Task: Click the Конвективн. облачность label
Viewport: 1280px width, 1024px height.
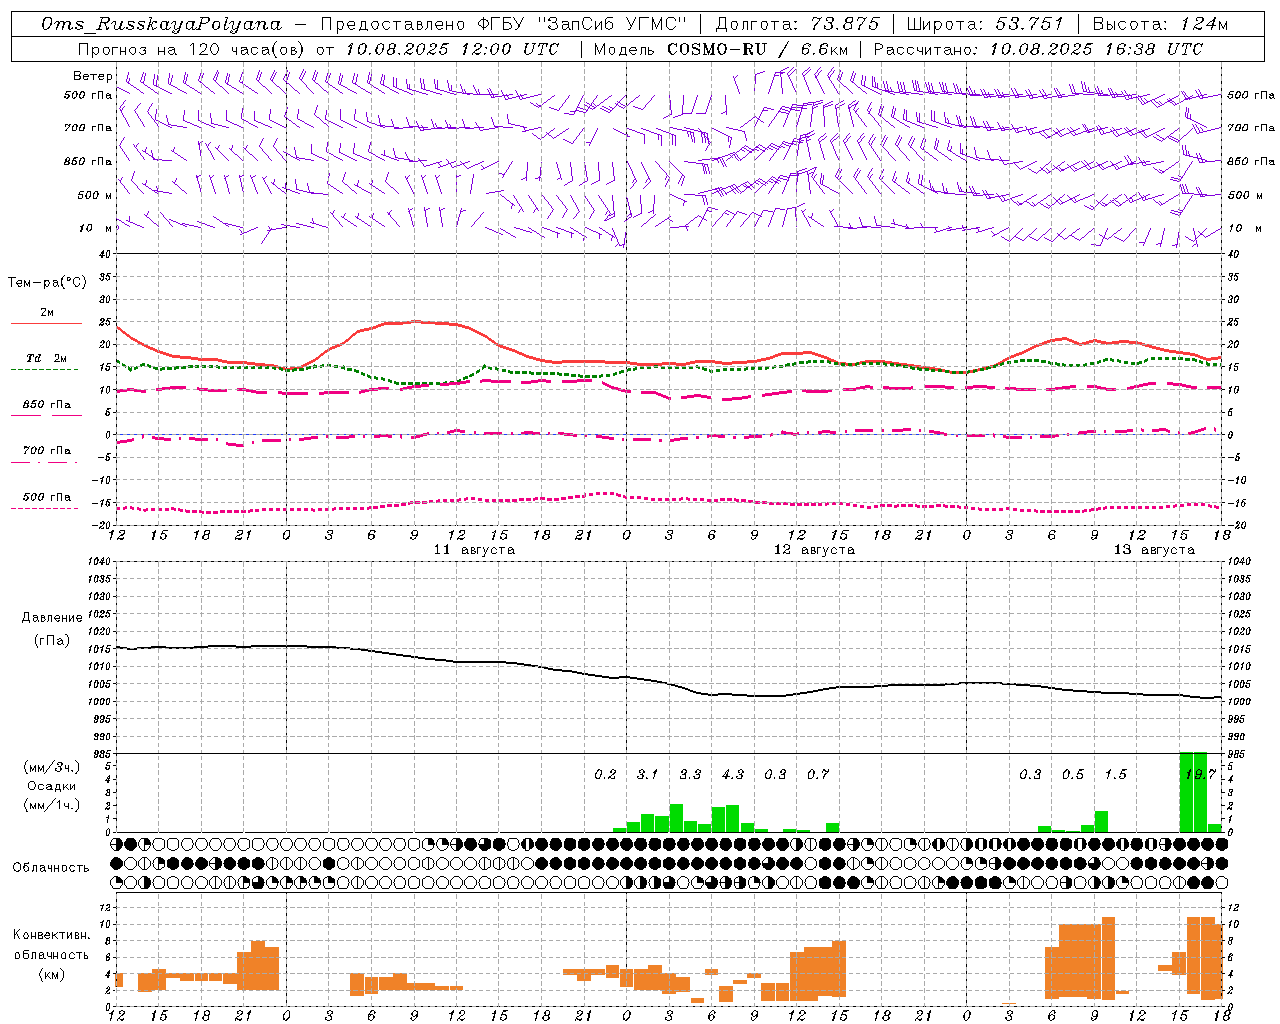Action: coord(51,945)
